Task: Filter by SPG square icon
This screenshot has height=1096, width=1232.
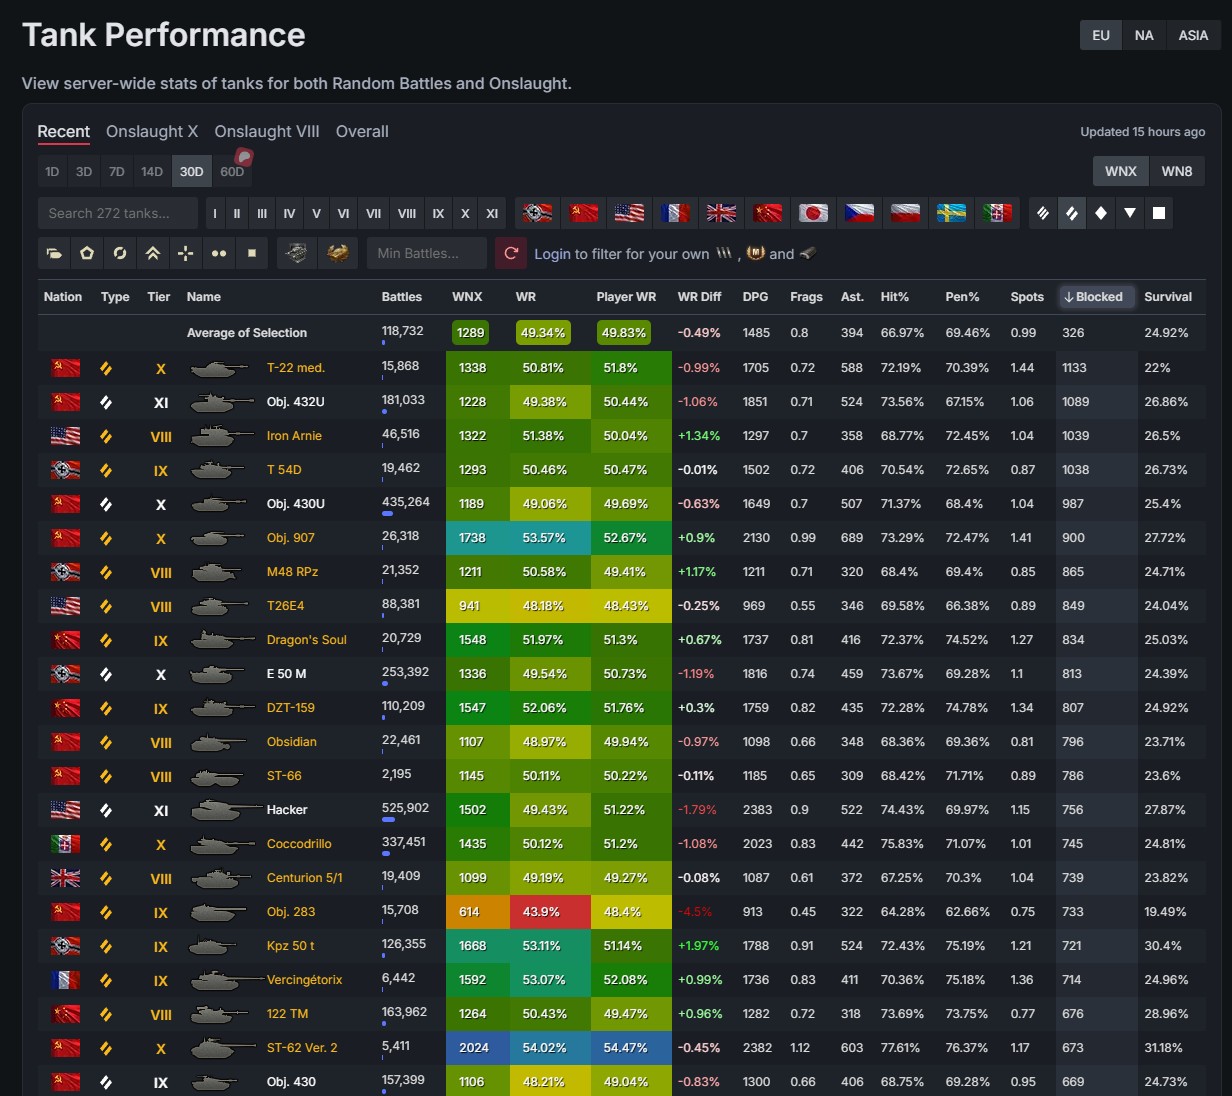Action: [x=1159, y=213]
